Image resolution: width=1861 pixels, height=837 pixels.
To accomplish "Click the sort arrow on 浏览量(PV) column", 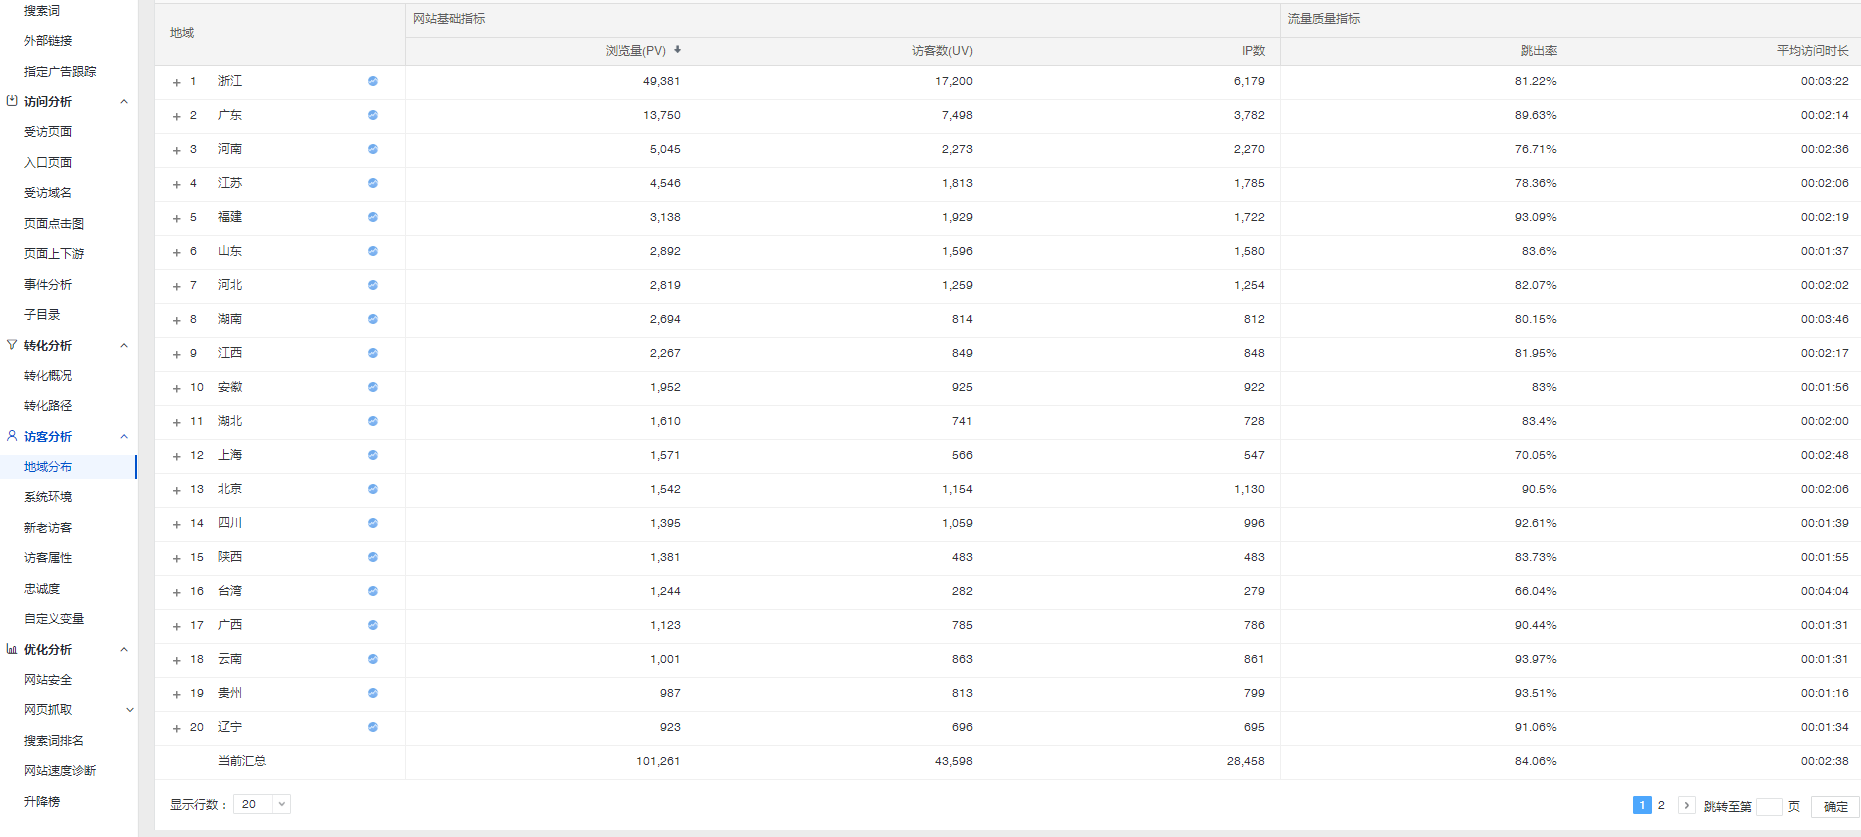I will (677, 50).
